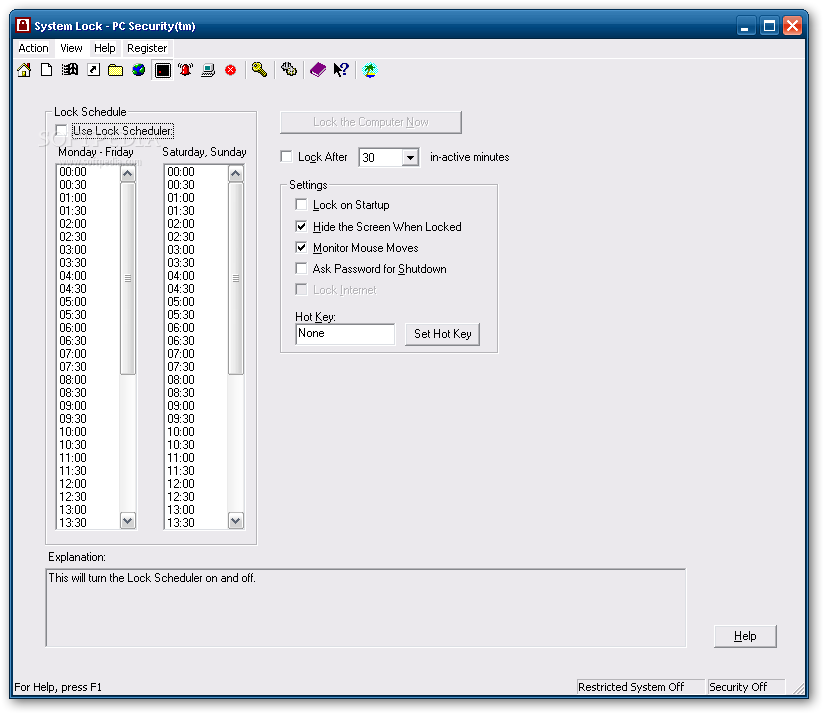The image size is (824, 714).
Task: Click the Saturday, Sunday list scrollbar thumb
Action: pos(236,278)
